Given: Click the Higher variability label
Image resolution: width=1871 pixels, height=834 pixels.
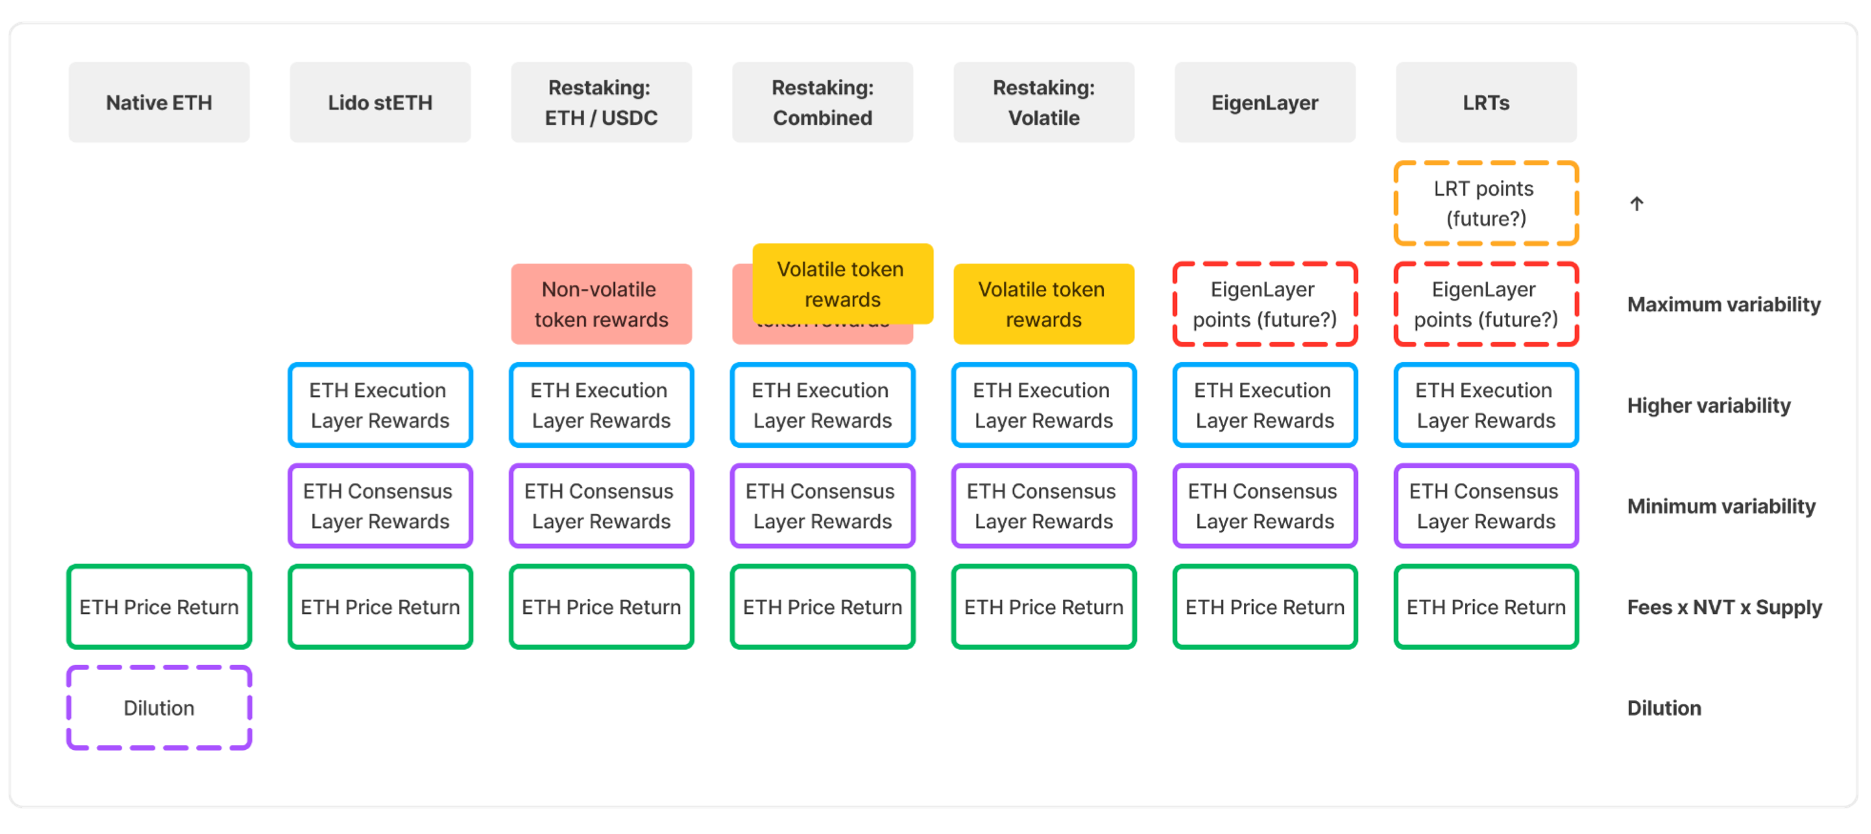Looking at the screenshot, I should point(1709,405).
